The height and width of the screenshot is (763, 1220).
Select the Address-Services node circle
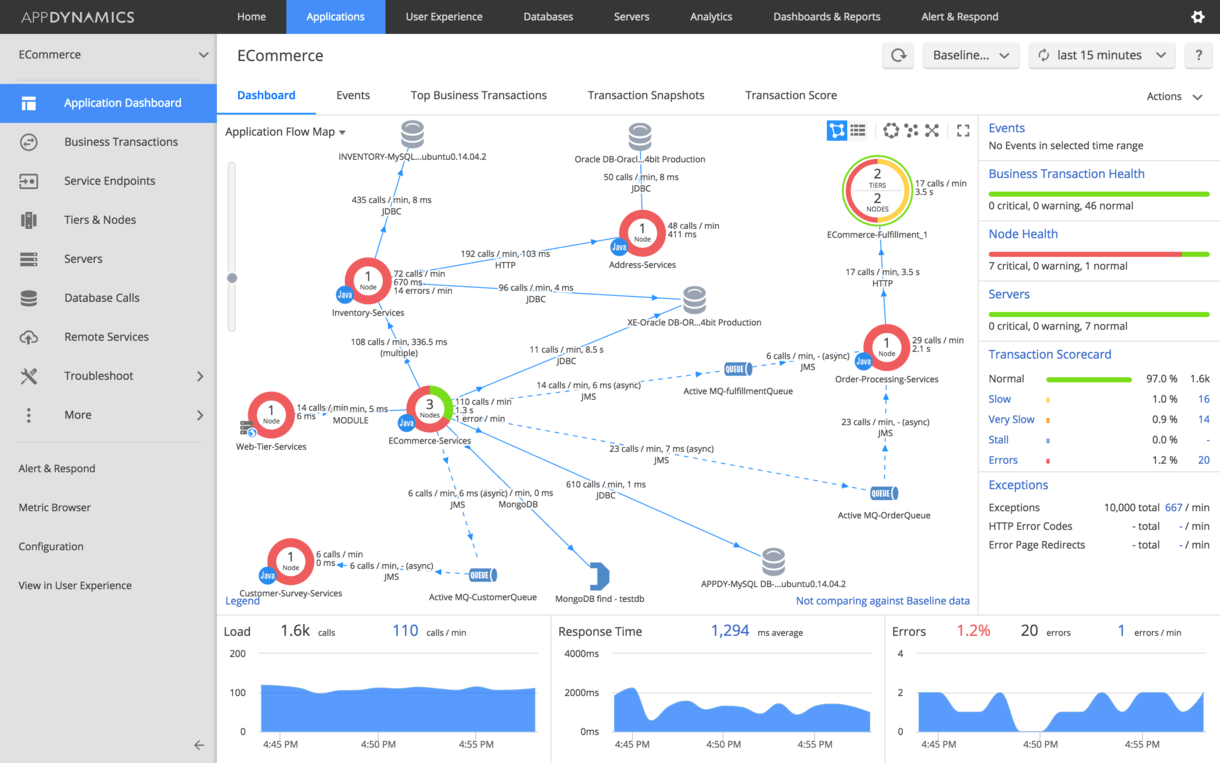coord(642,233)
